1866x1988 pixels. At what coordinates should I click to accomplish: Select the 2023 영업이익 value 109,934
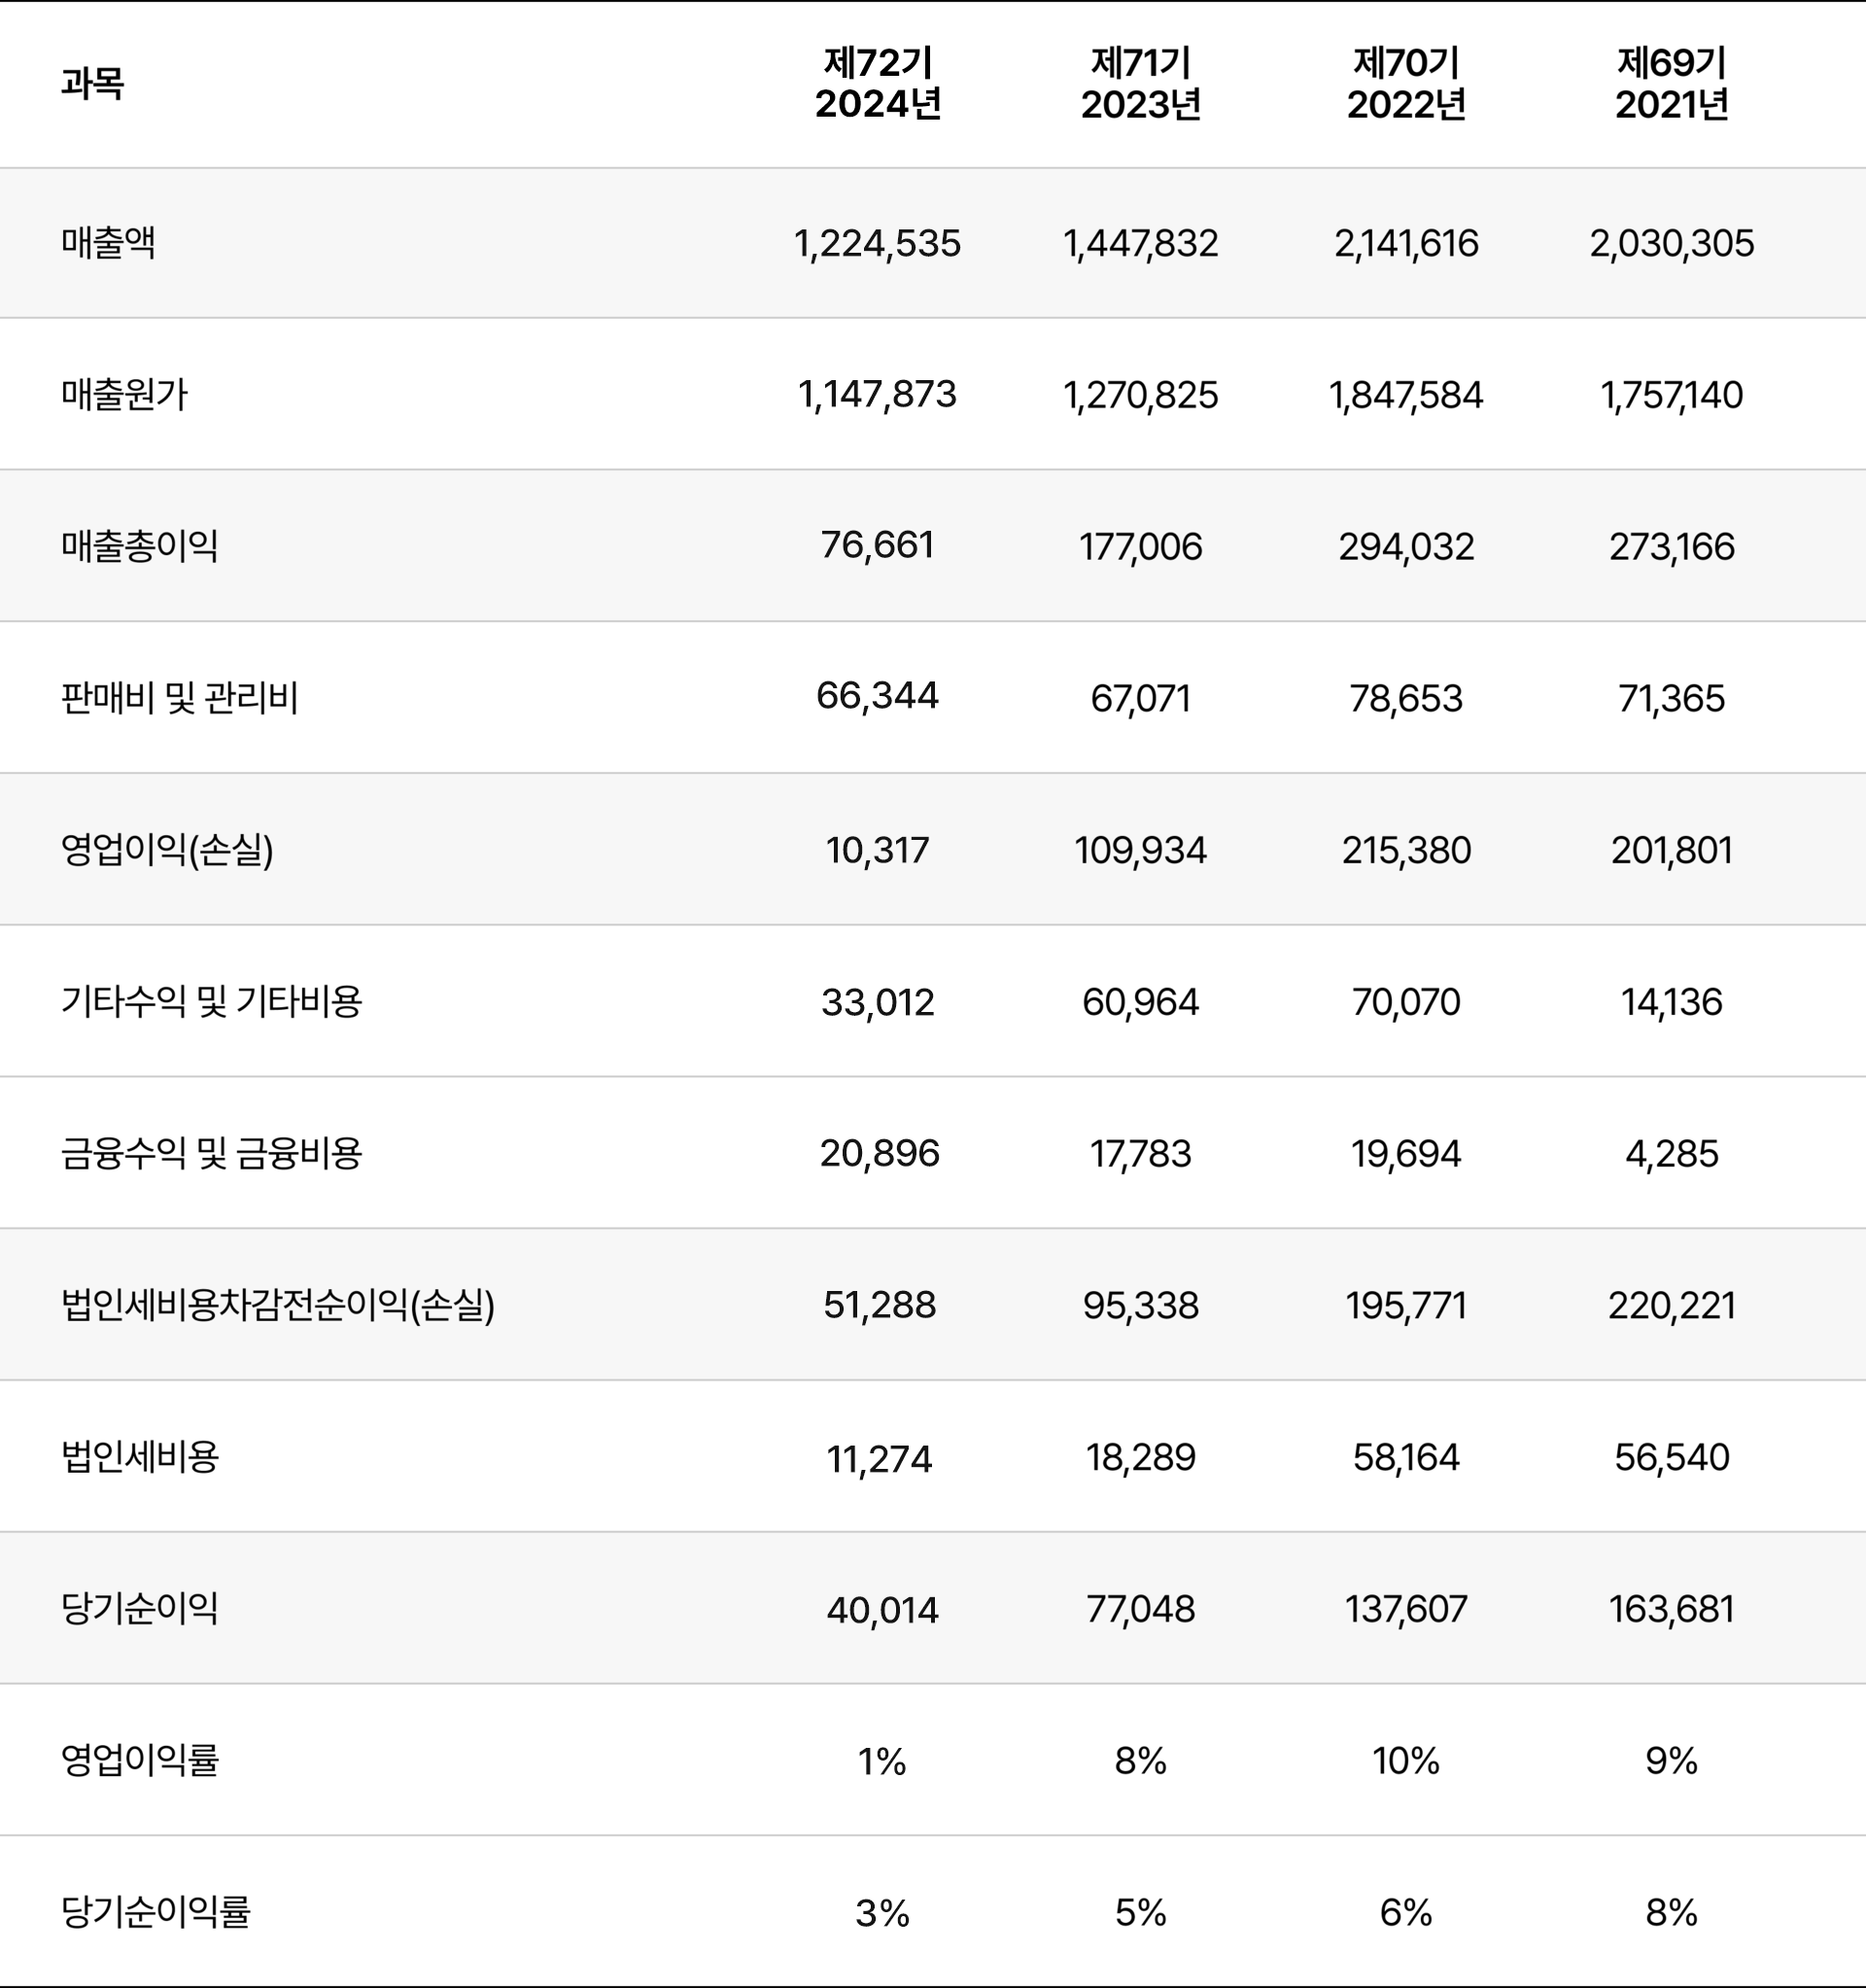click(x=1140, y=850)
